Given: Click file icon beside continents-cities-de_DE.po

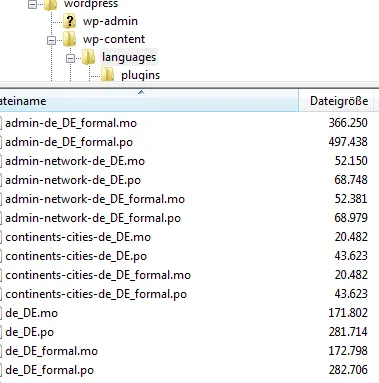Looking at the screenshot, I should click(1, 256).
